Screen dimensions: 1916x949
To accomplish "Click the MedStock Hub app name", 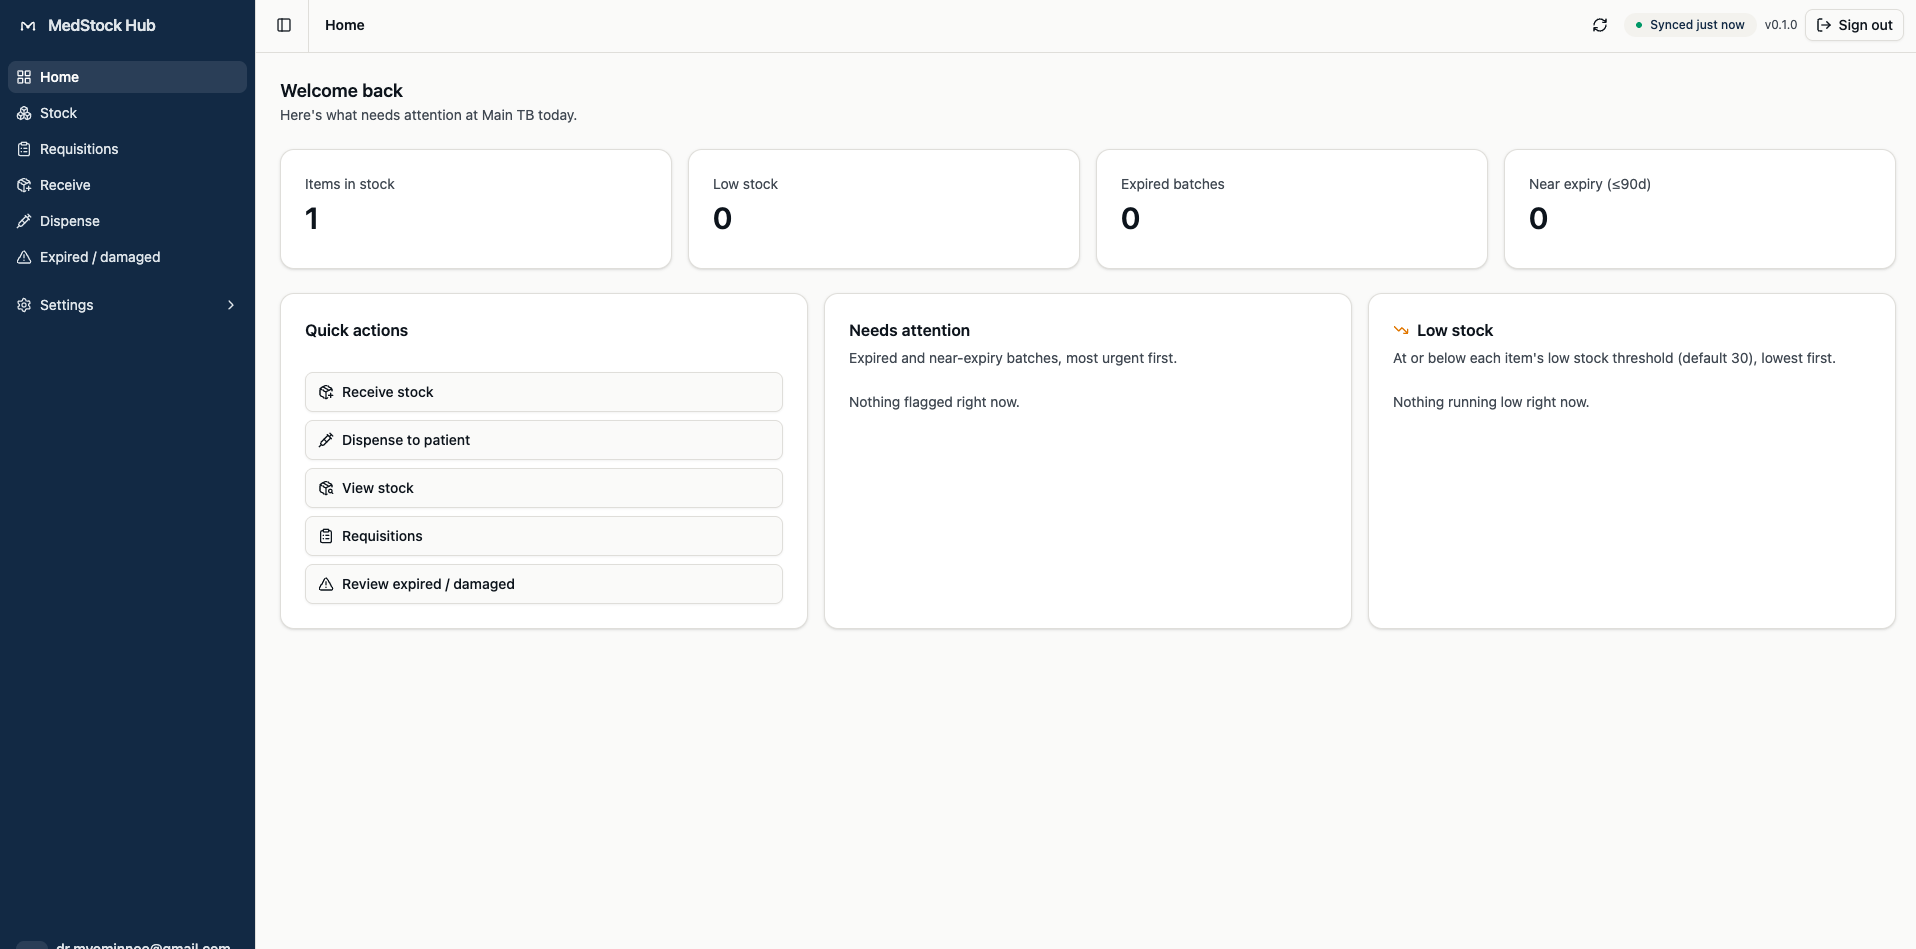I will (102, 26).
